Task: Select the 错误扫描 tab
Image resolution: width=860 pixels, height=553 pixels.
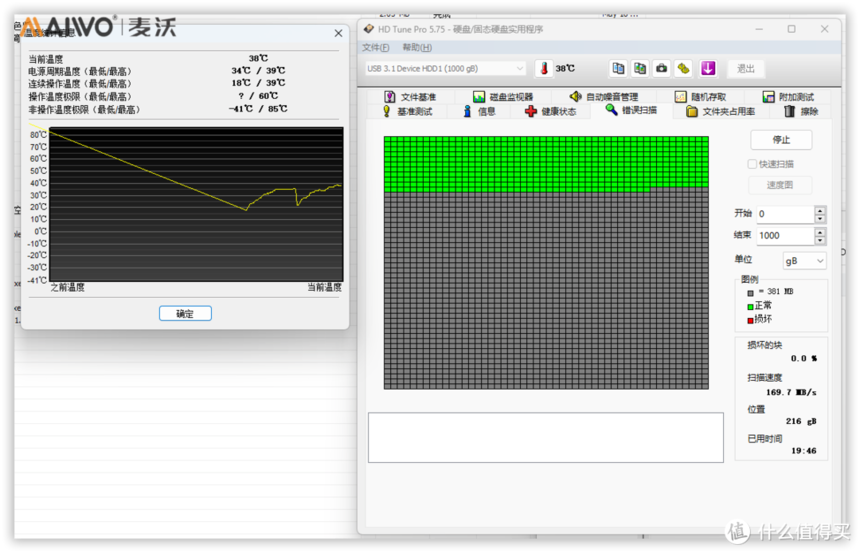Action: click(x=631, y=110)
